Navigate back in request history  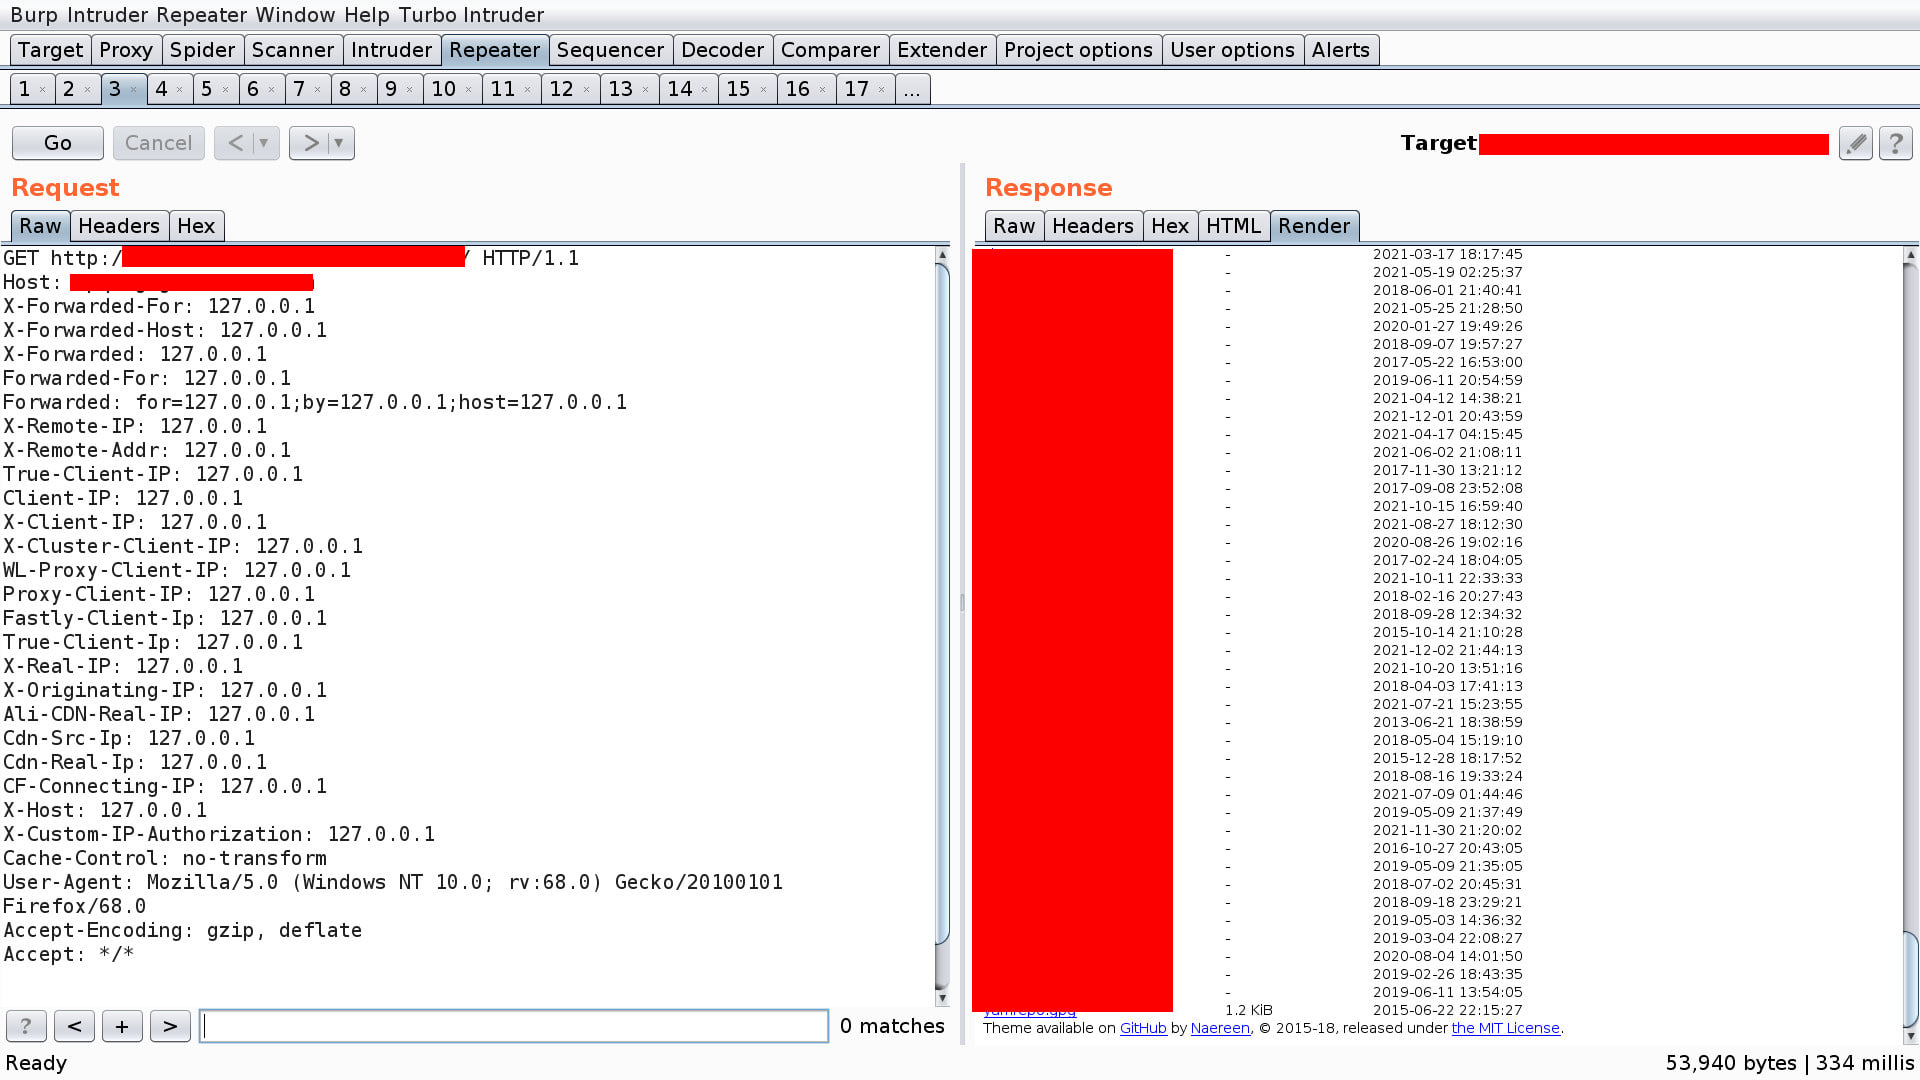pos(235,143)
